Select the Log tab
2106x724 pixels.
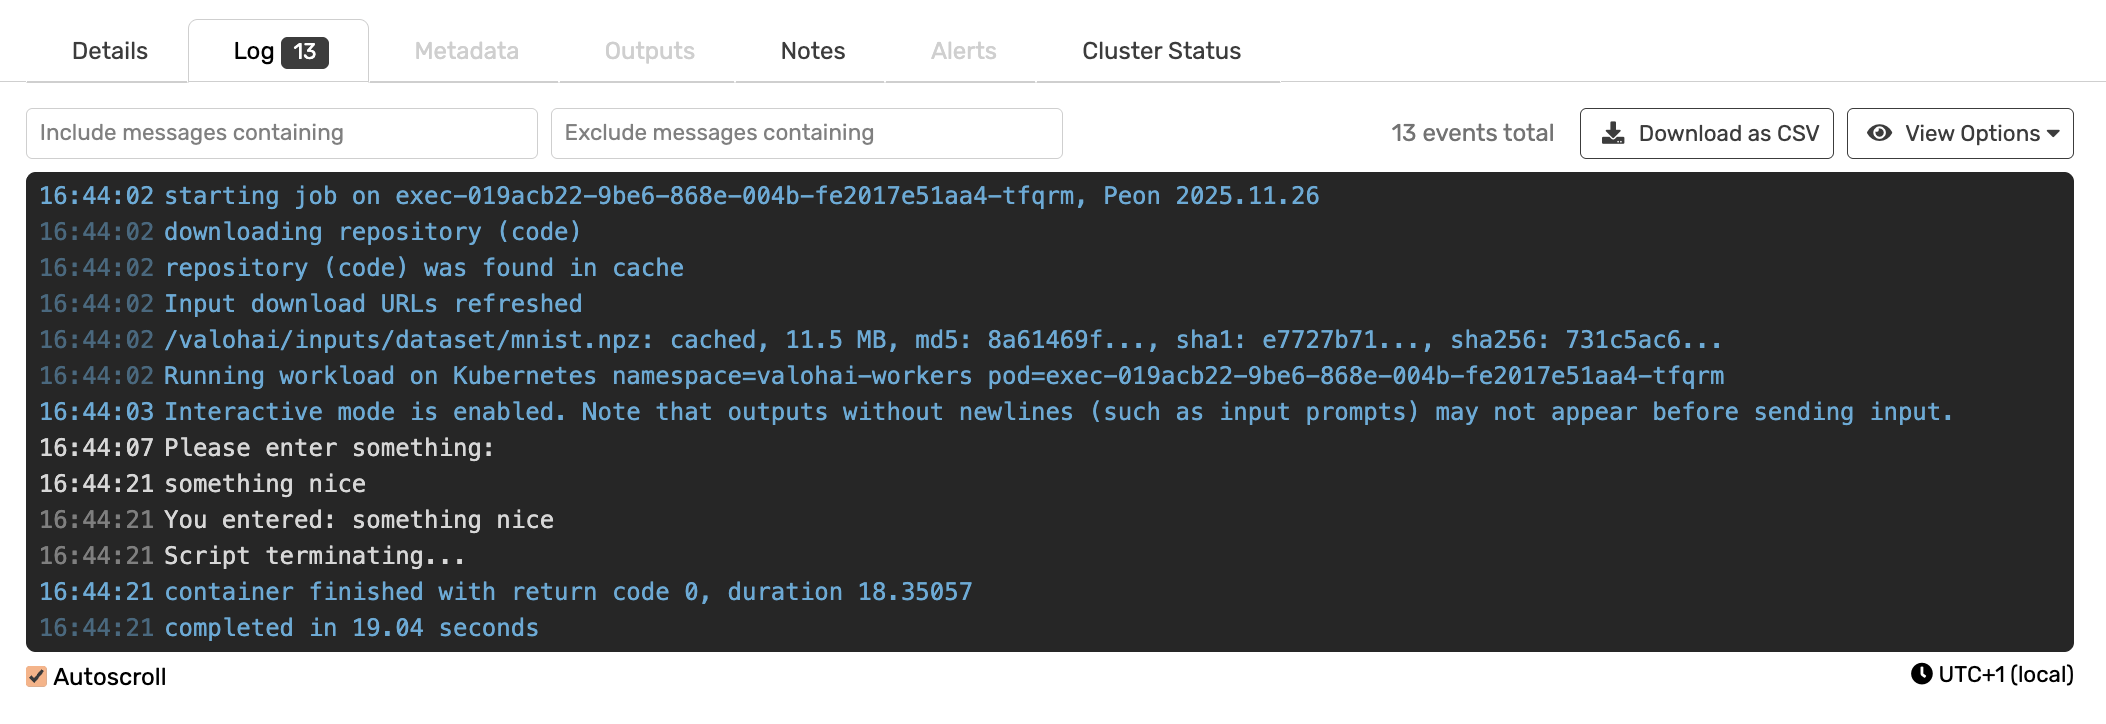[254, 52]
